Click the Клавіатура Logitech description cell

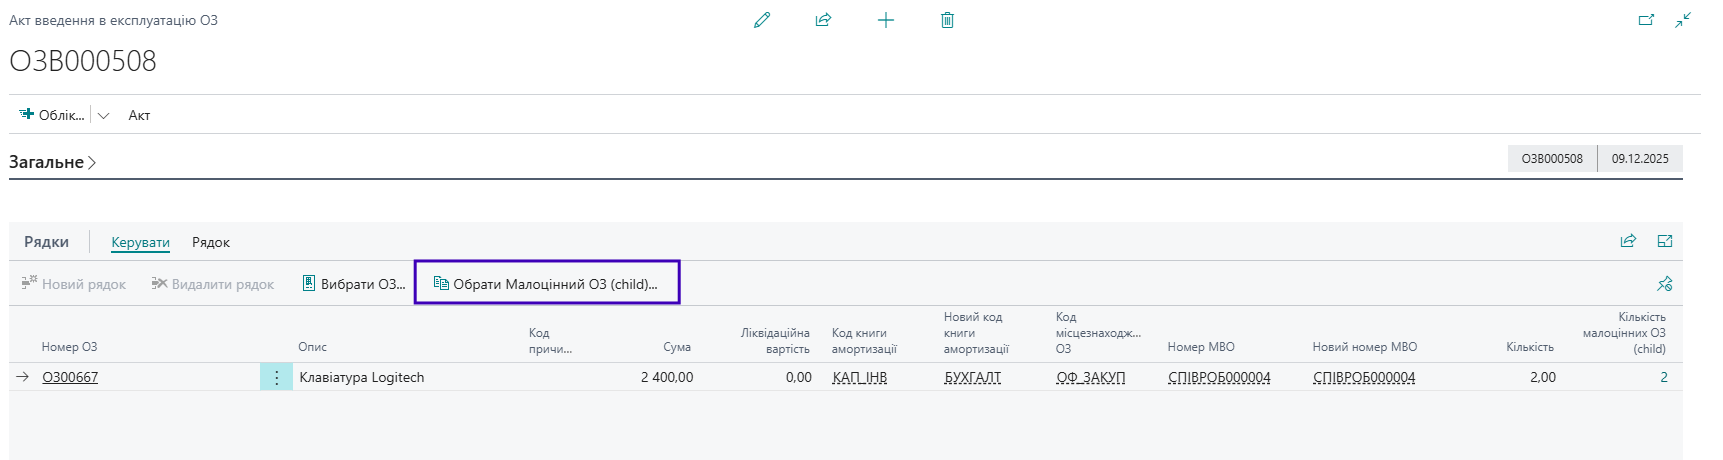pyautogui.click(x=362, y=378)
